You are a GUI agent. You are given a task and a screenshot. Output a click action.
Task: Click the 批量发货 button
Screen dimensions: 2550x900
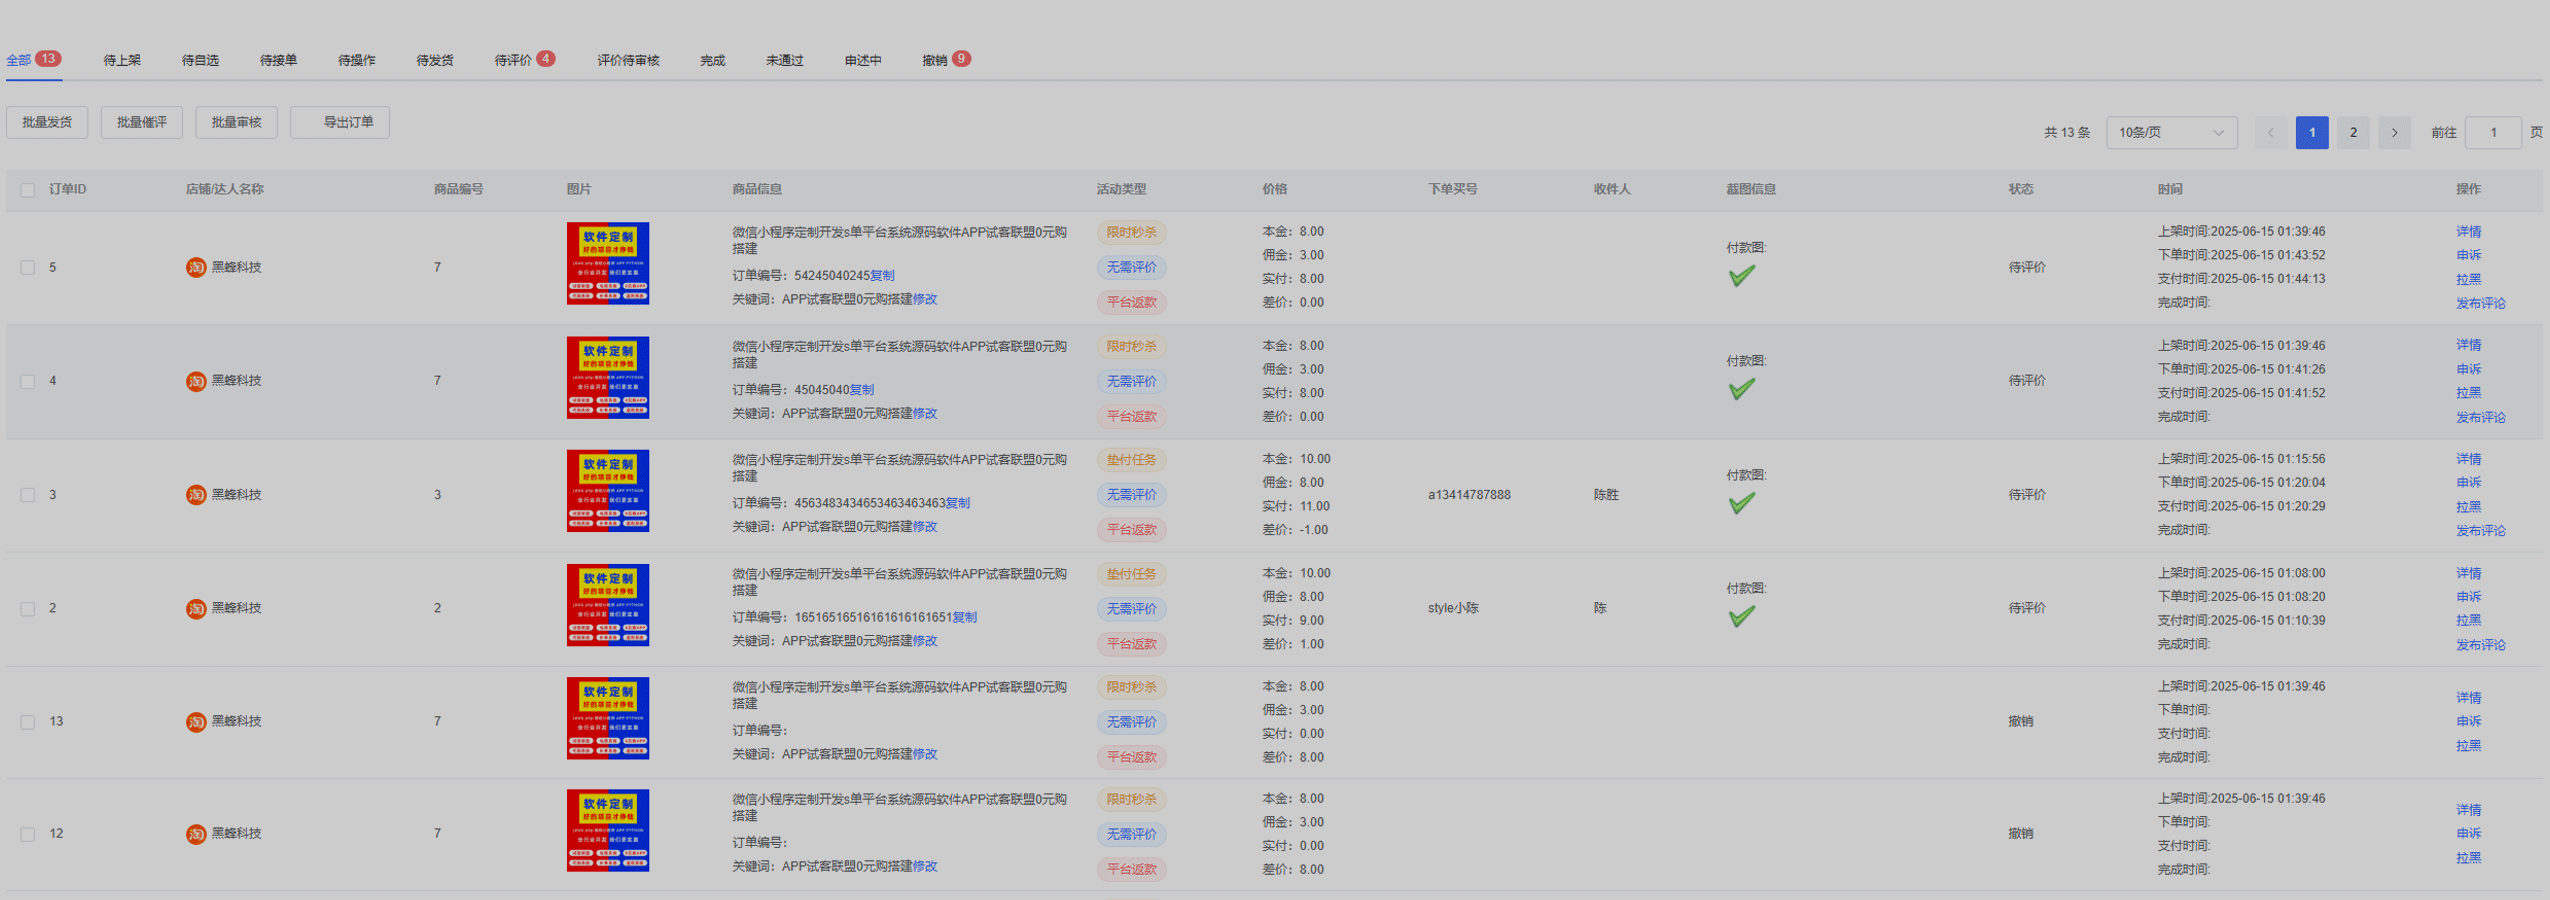47,122
